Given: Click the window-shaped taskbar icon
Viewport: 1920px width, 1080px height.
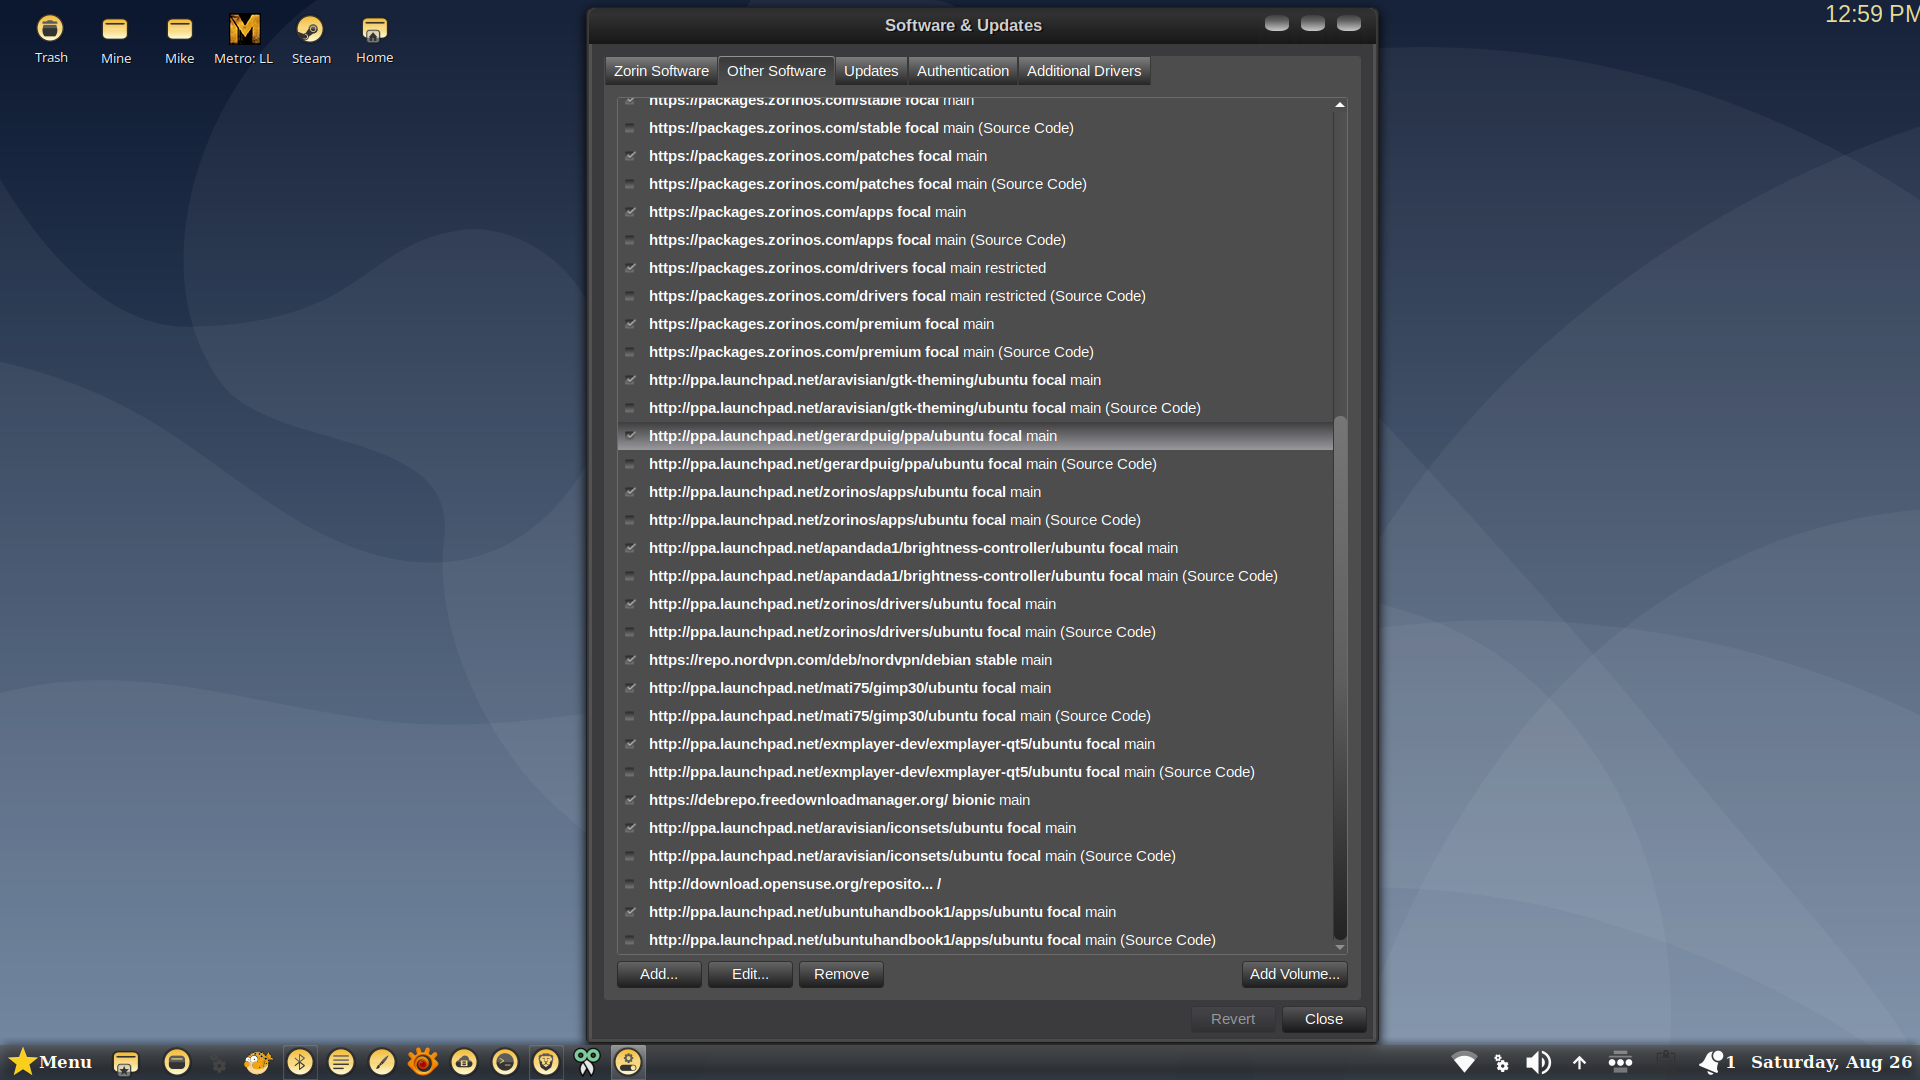Looking at the screenshot, I should tap(177, 1062).
